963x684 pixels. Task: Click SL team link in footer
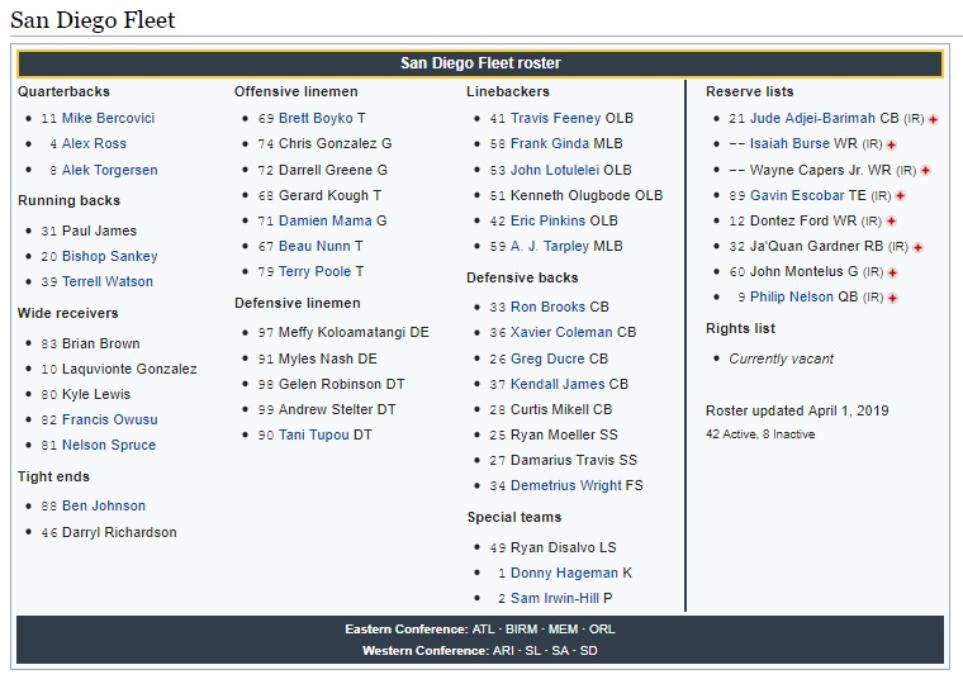pos(533,651)
